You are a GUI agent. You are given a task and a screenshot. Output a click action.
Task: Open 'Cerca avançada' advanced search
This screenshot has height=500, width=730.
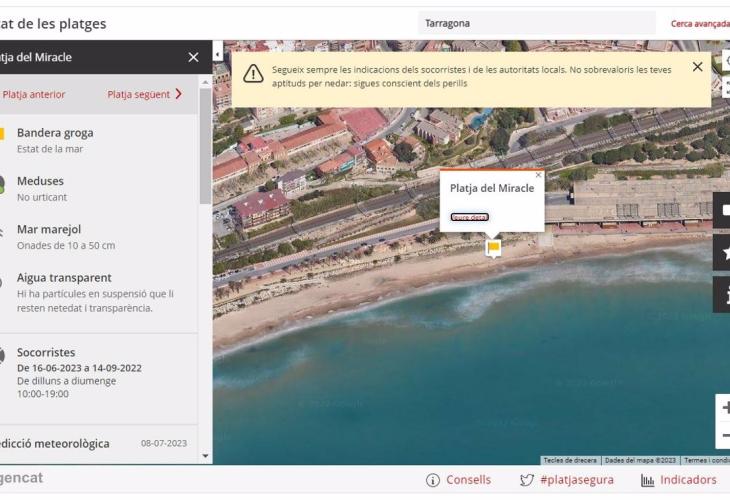tap(699, 23)
